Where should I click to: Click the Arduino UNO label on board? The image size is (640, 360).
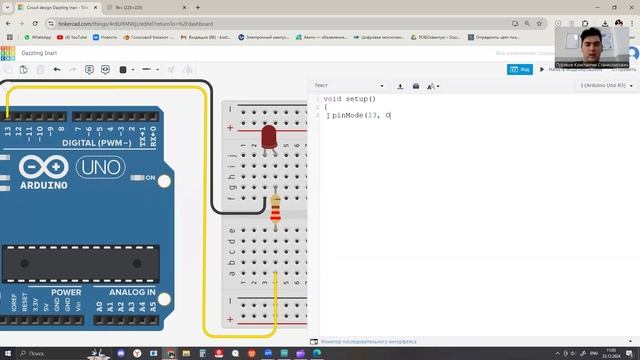pyautogui.click(x=100, y=167)
